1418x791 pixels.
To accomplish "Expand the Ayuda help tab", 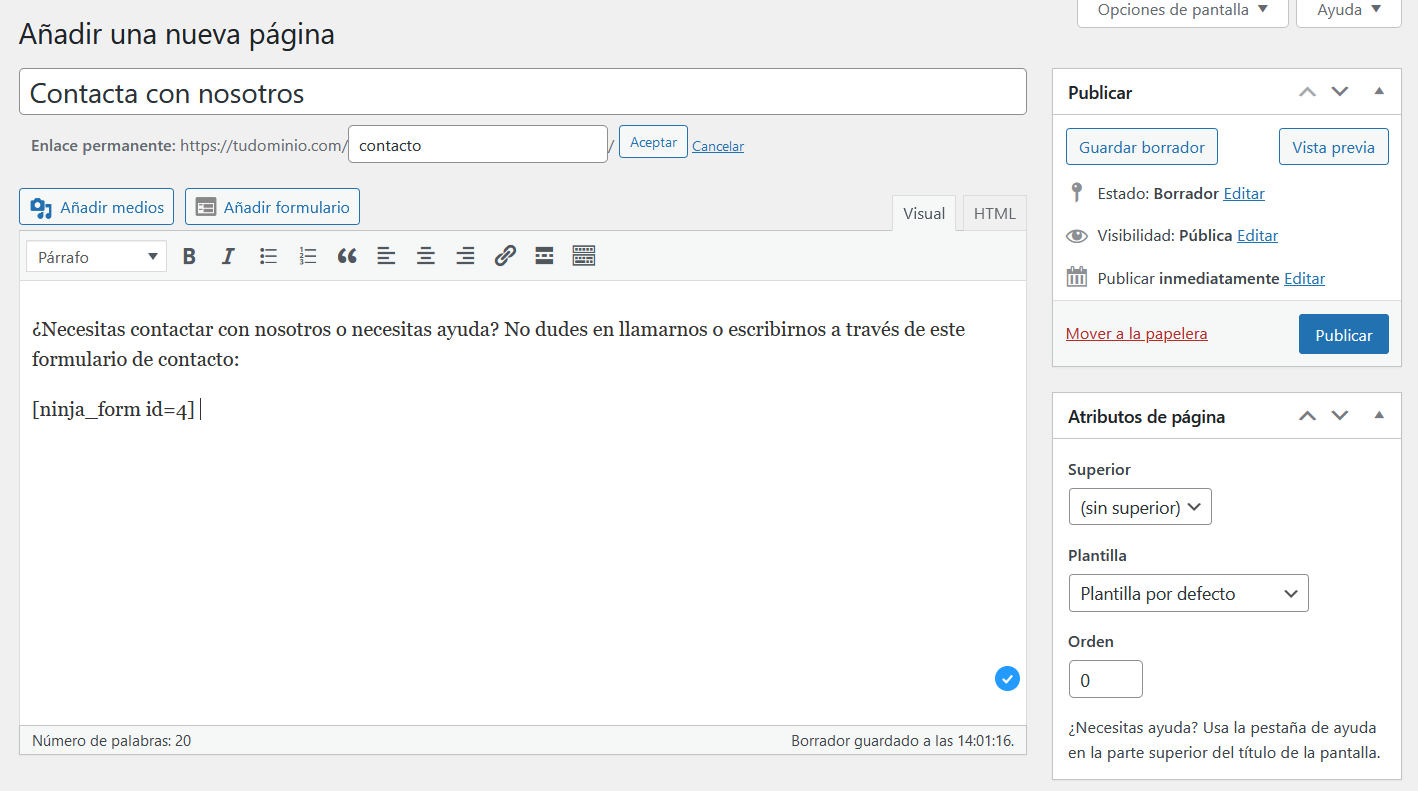I will coord(1349,10).
